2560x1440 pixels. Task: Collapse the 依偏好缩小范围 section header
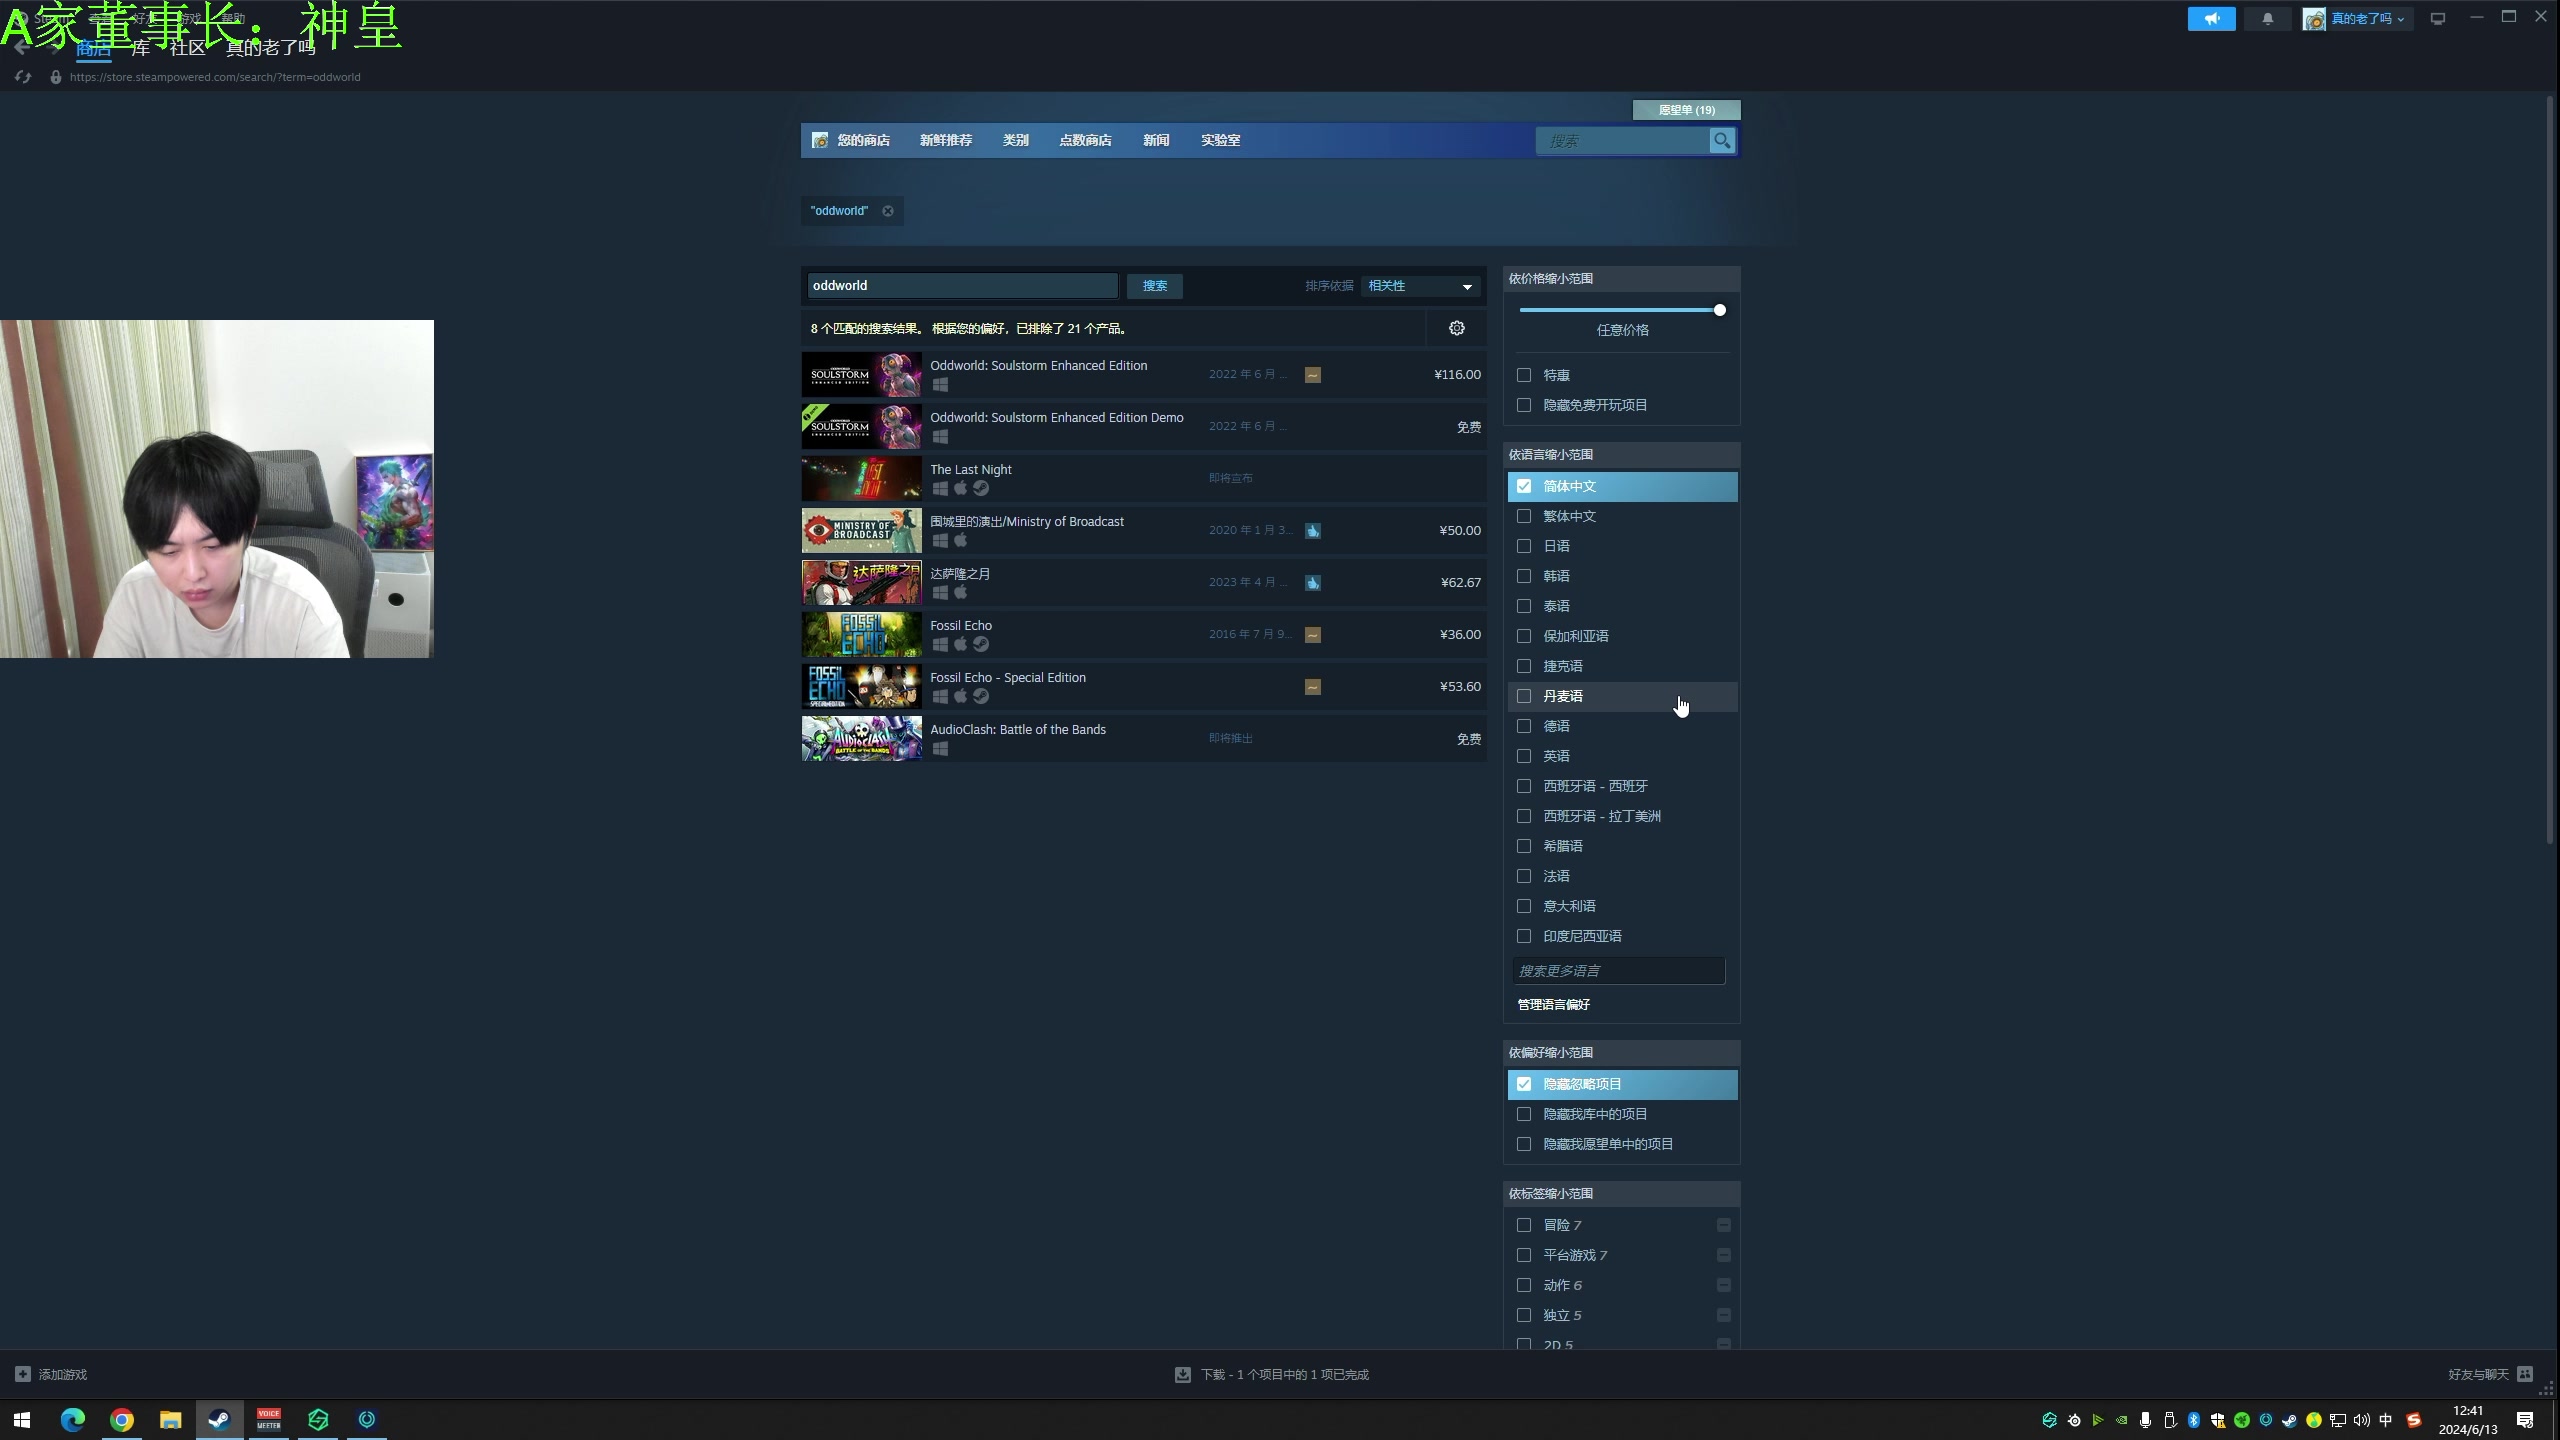pyautogui.click(x=1621, y=1053)
